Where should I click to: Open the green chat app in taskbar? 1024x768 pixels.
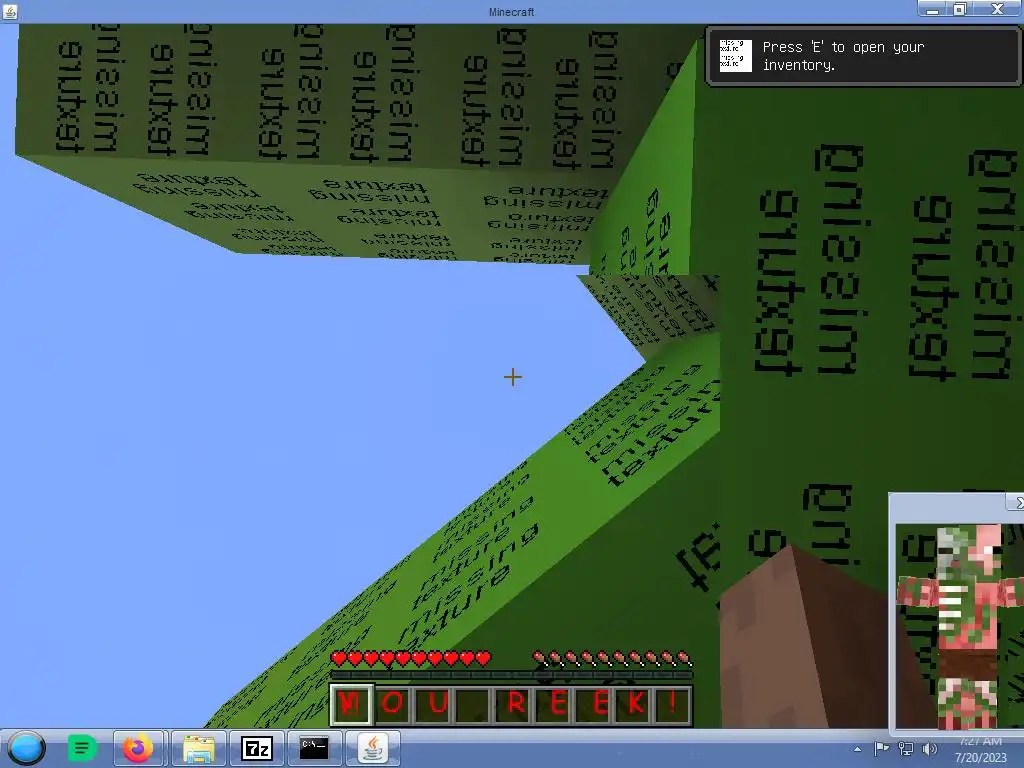tap(82, 748)
